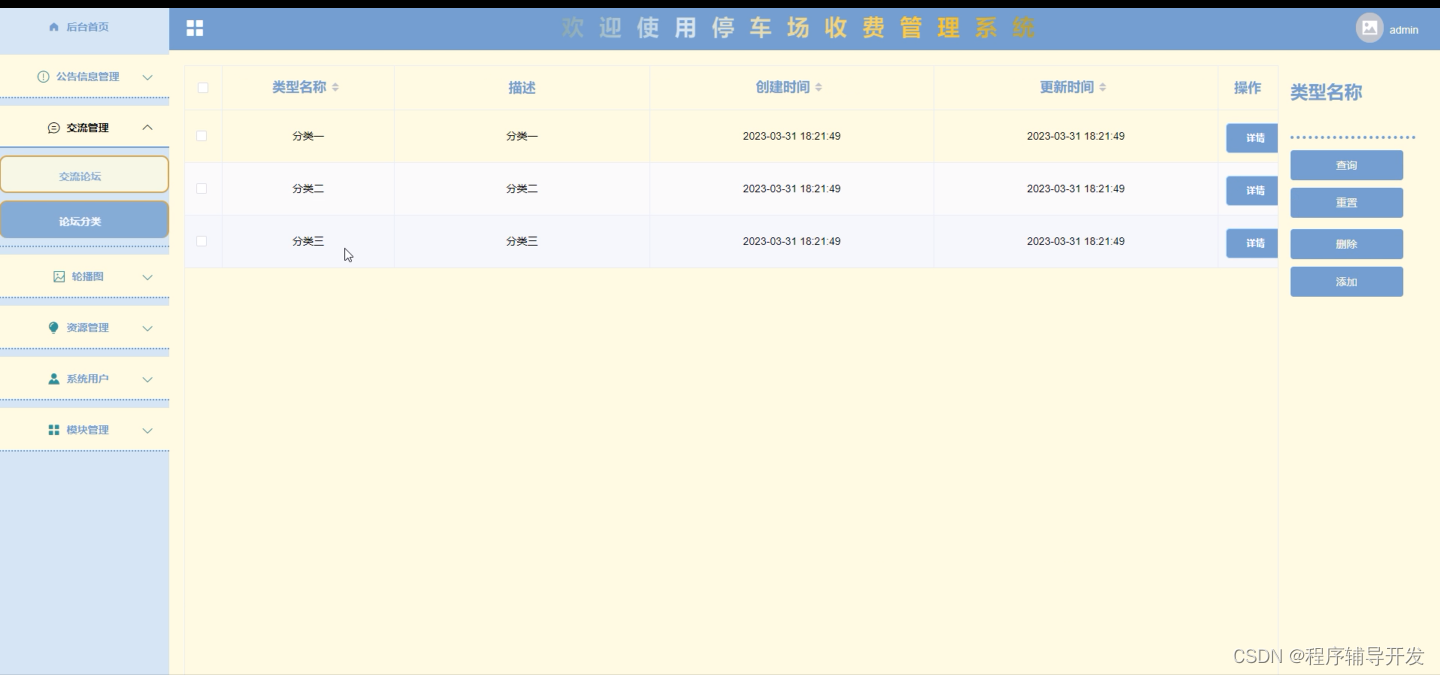Check the checkbox for row 分类一
This screenshot has height=675, width=1440.
(201, 136)
